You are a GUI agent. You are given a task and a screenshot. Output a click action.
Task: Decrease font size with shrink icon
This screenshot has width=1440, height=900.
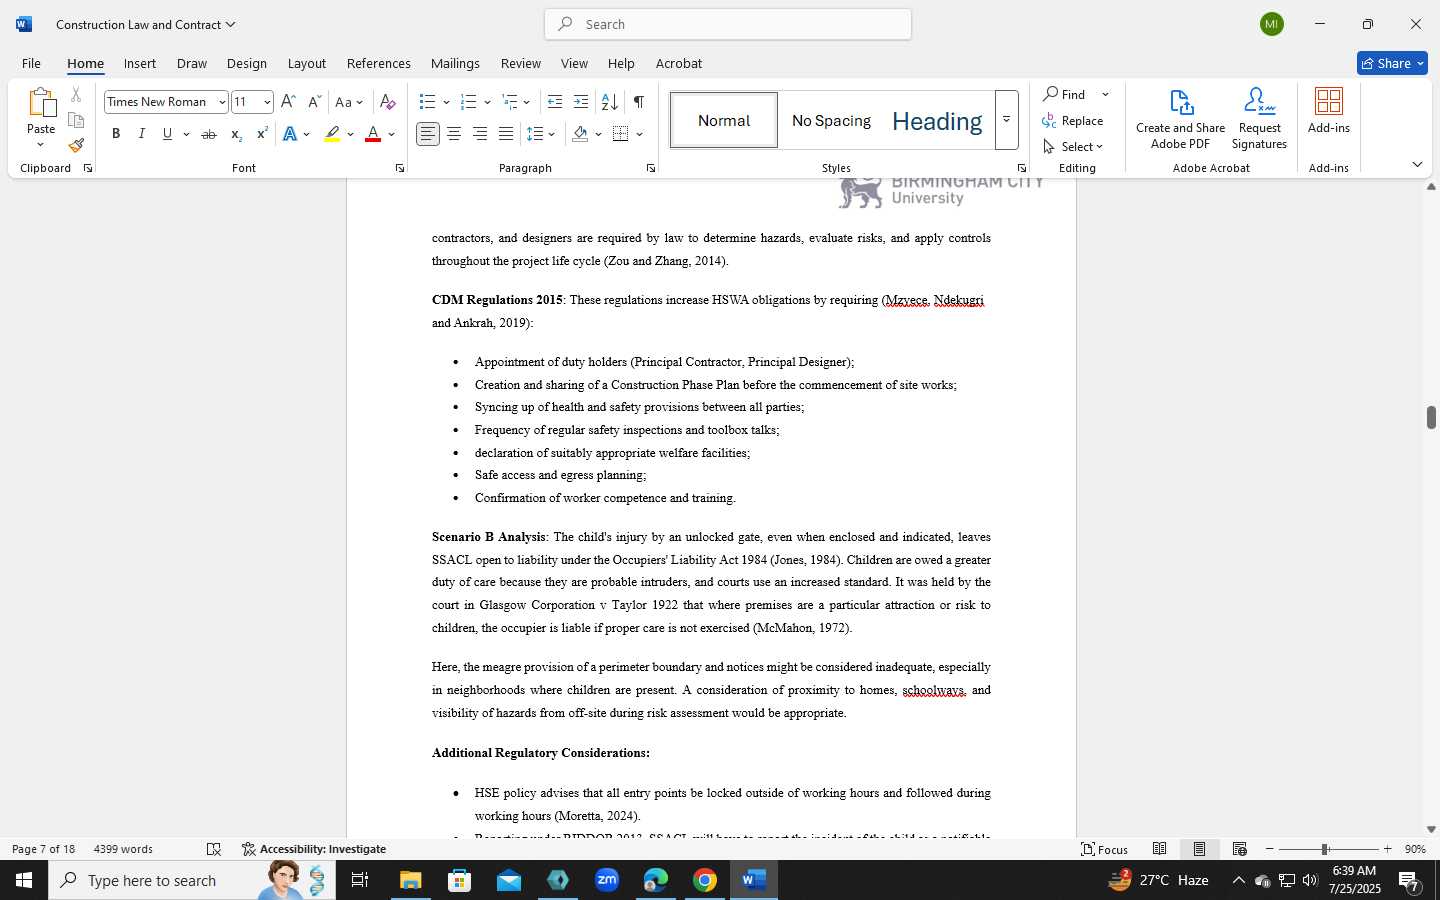(x=314, y=102)
